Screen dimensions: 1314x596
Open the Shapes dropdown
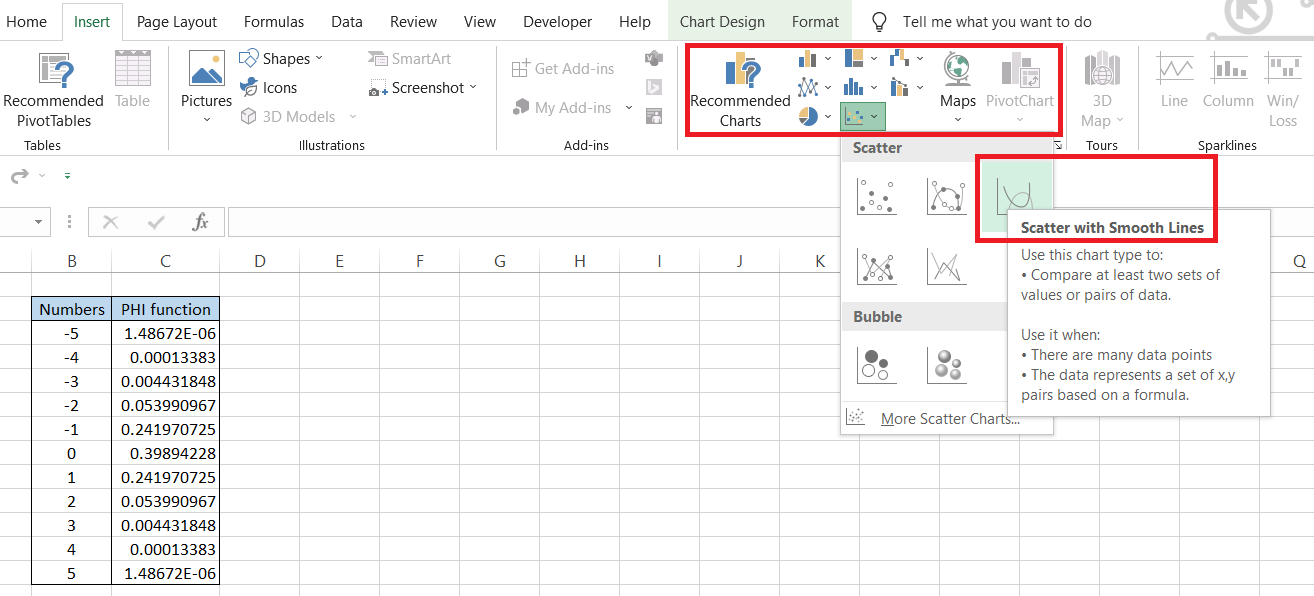click(283, 59)
